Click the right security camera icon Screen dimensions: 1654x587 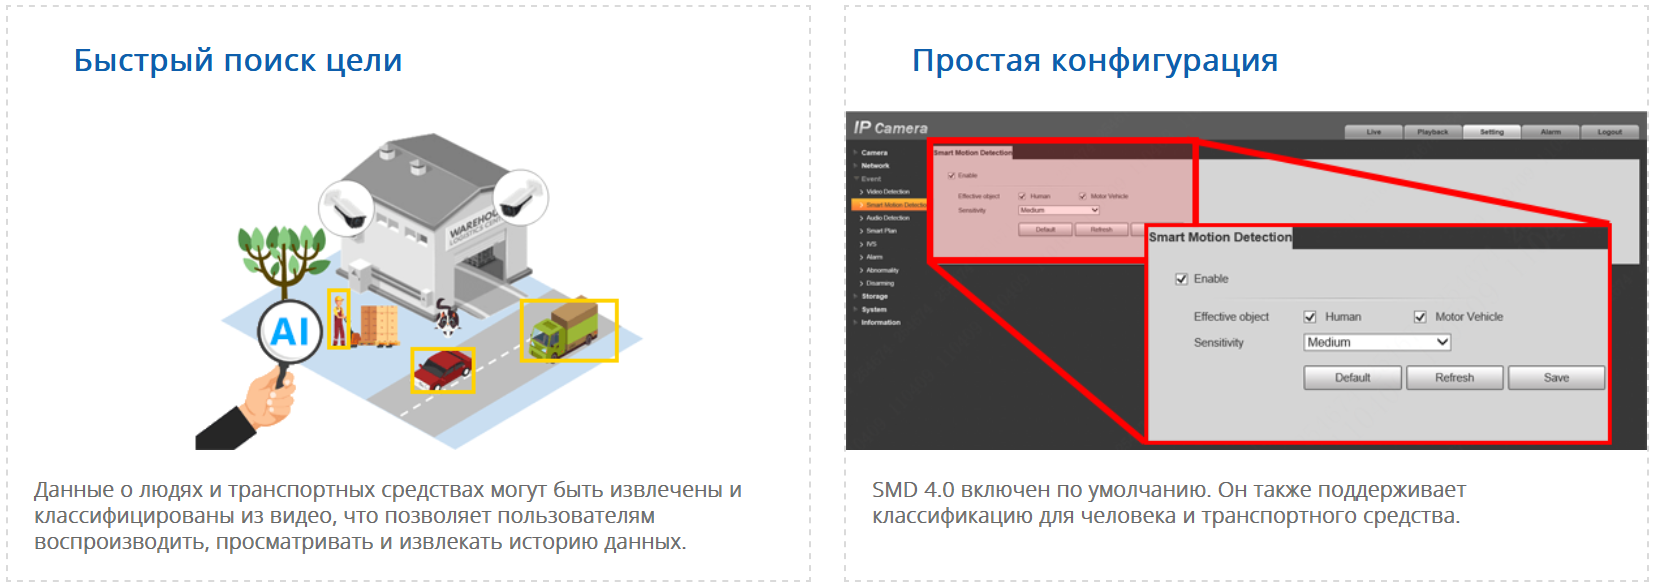pyautogui.click(x=519, y=197)
